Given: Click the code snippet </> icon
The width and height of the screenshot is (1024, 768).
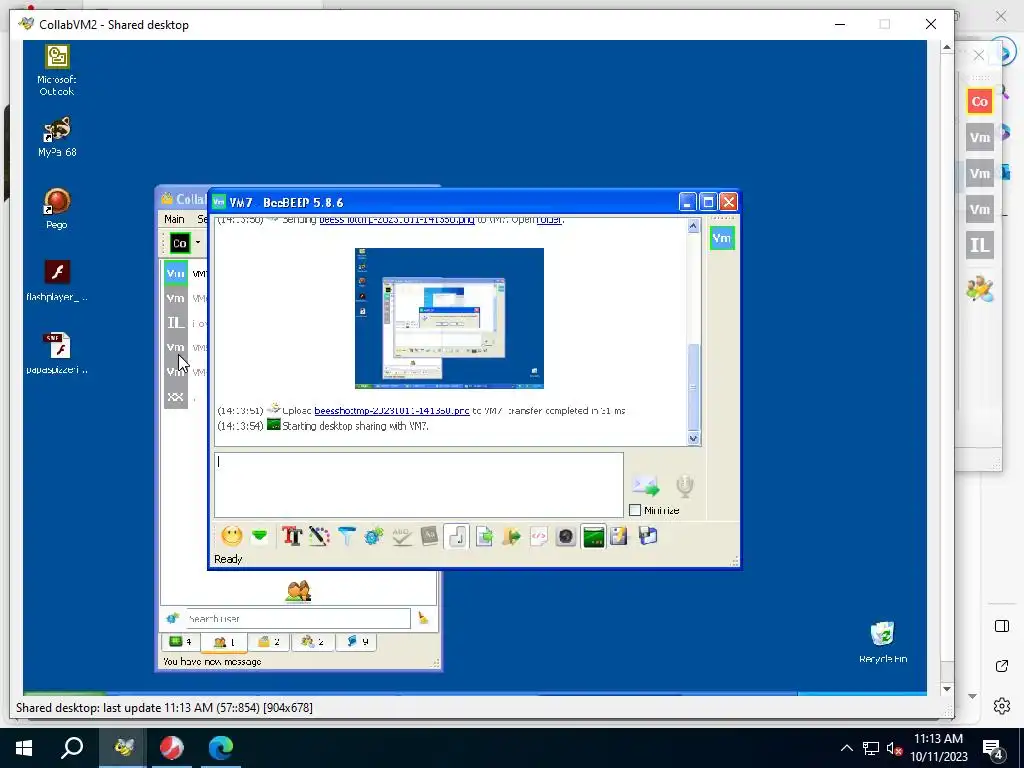Looking at the screenshot, I should (539, 536).
